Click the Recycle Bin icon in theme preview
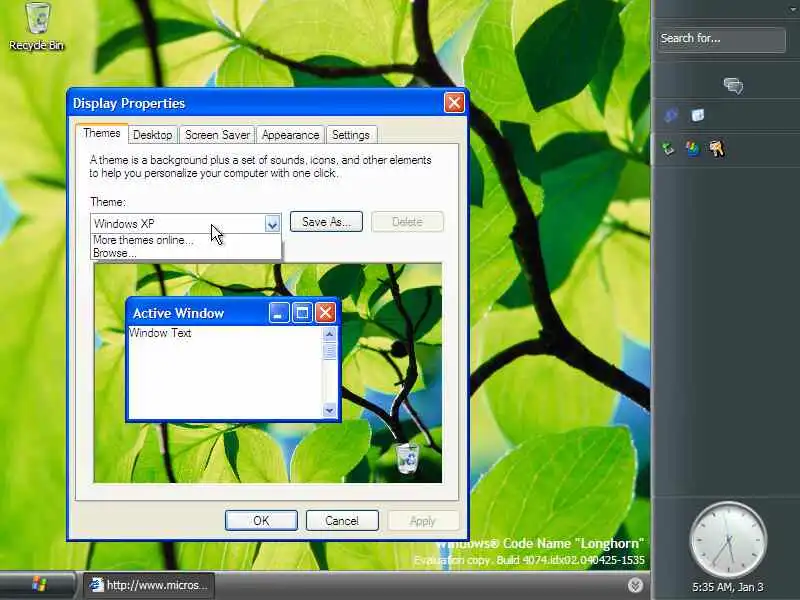The width and height of the screenshot is (800, 600). 407,458
